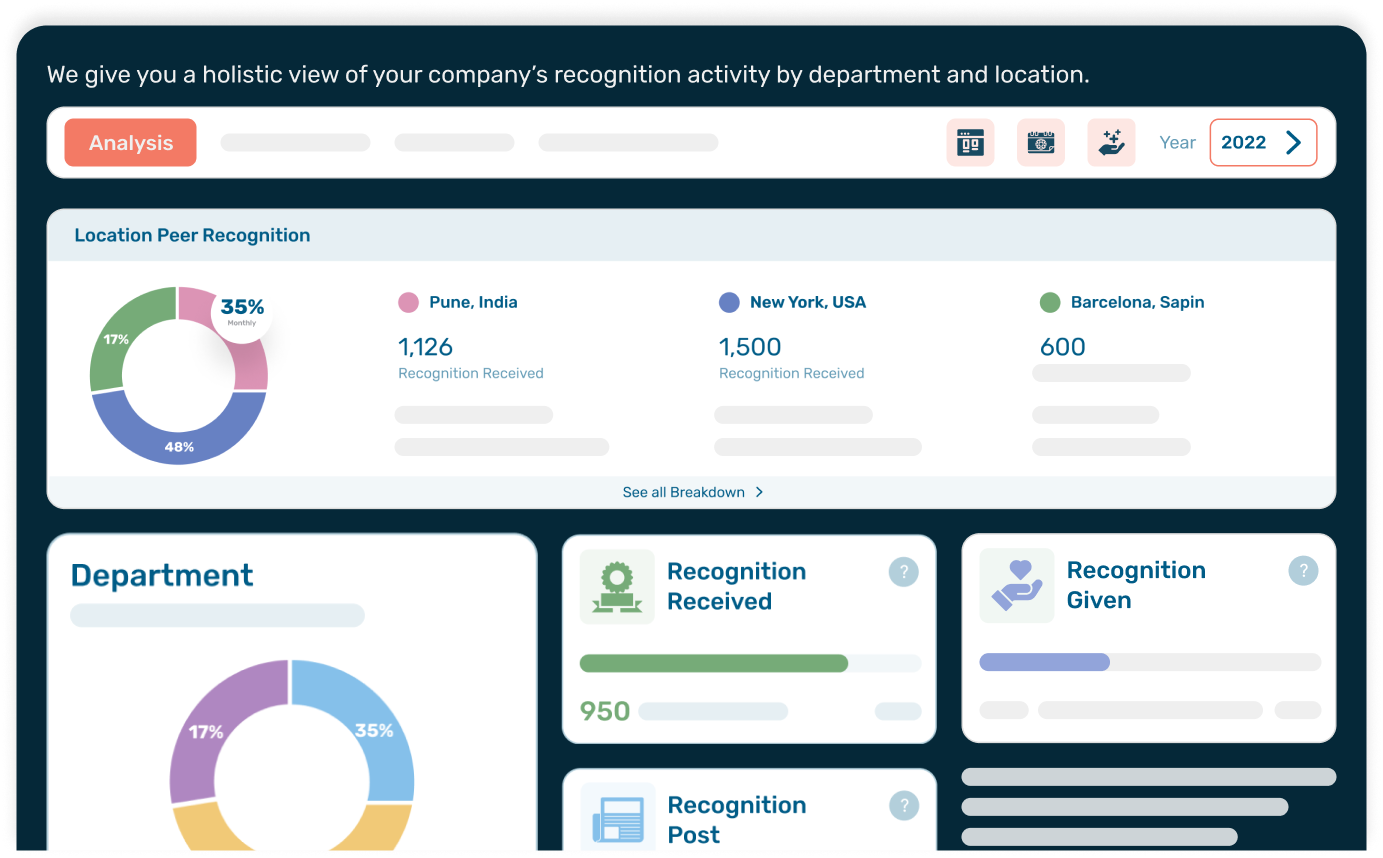Click the hand with sparkles icon
This screenshot has height=858, width=1383.
pyautogui.click(x=1111, y=143)
